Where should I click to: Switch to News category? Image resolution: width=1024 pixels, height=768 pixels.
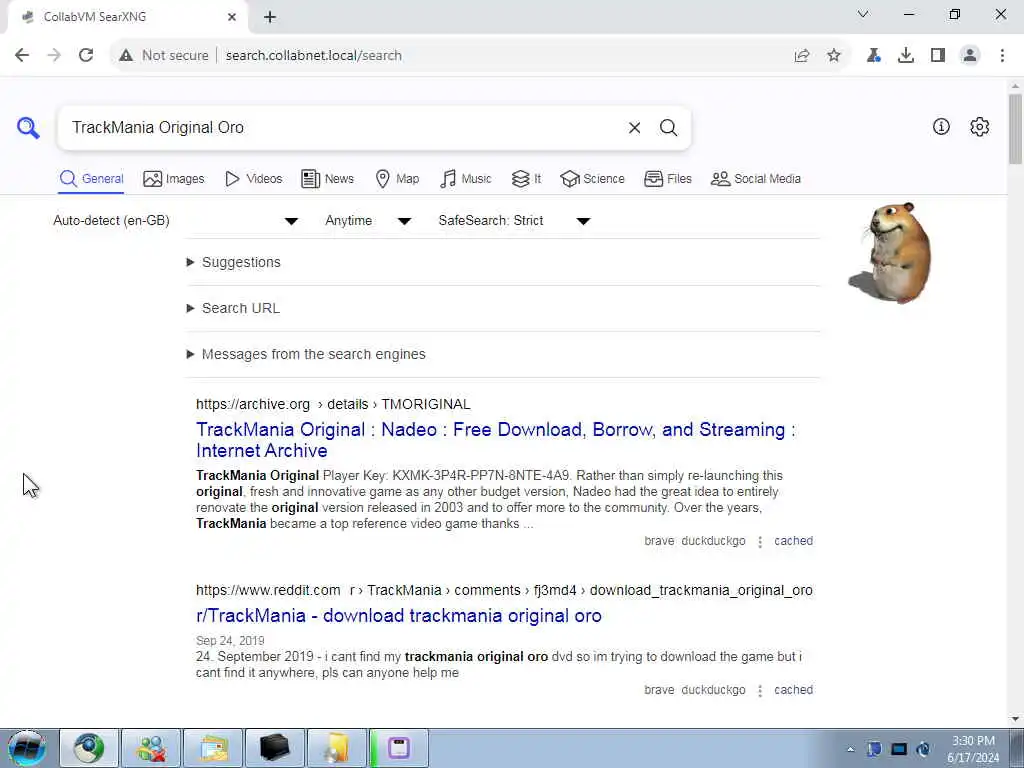pos(327,179)
